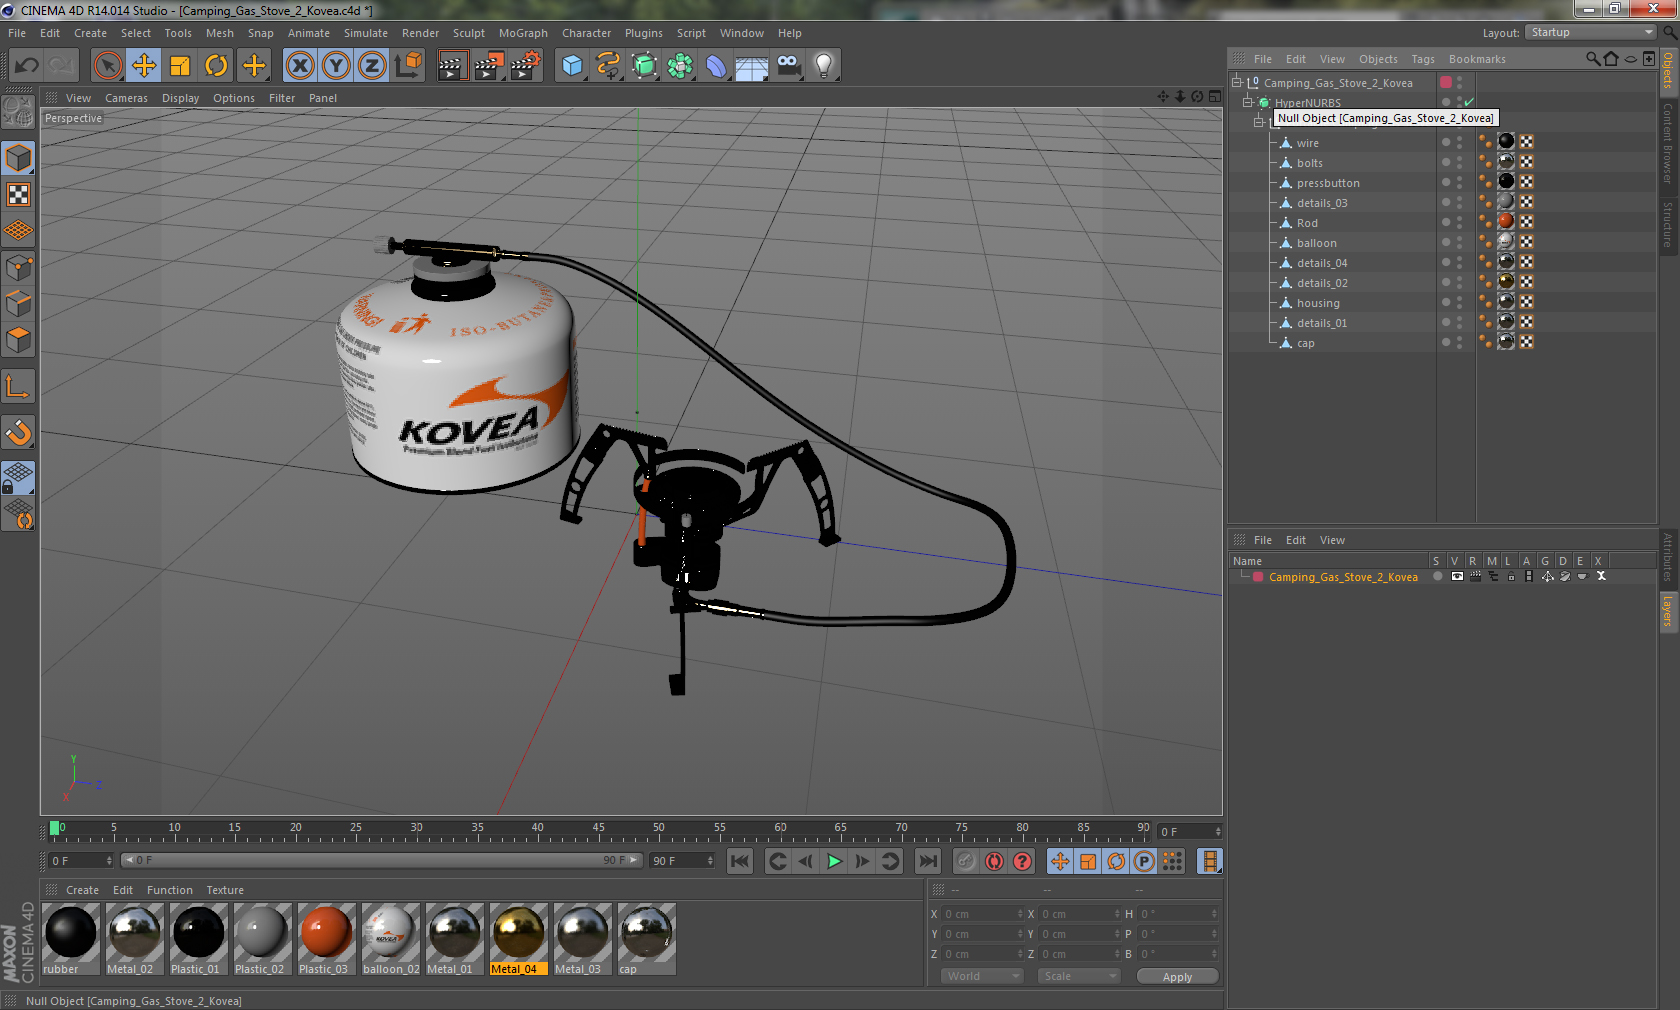Screen dimensions: 1680x1010
Task: Click the Rod object's red material tag
Action: pyautogui.click(x=1506, y=222)
